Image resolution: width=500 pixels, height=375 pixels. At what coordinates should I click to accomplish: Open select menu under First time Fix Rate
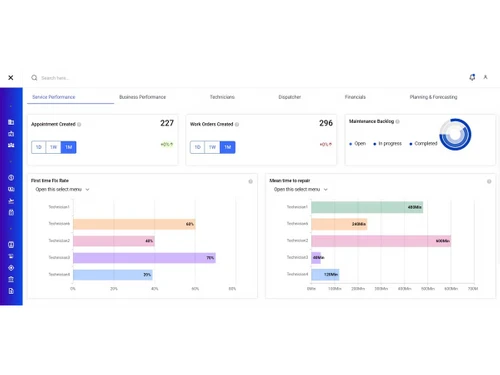click(62, 189)
